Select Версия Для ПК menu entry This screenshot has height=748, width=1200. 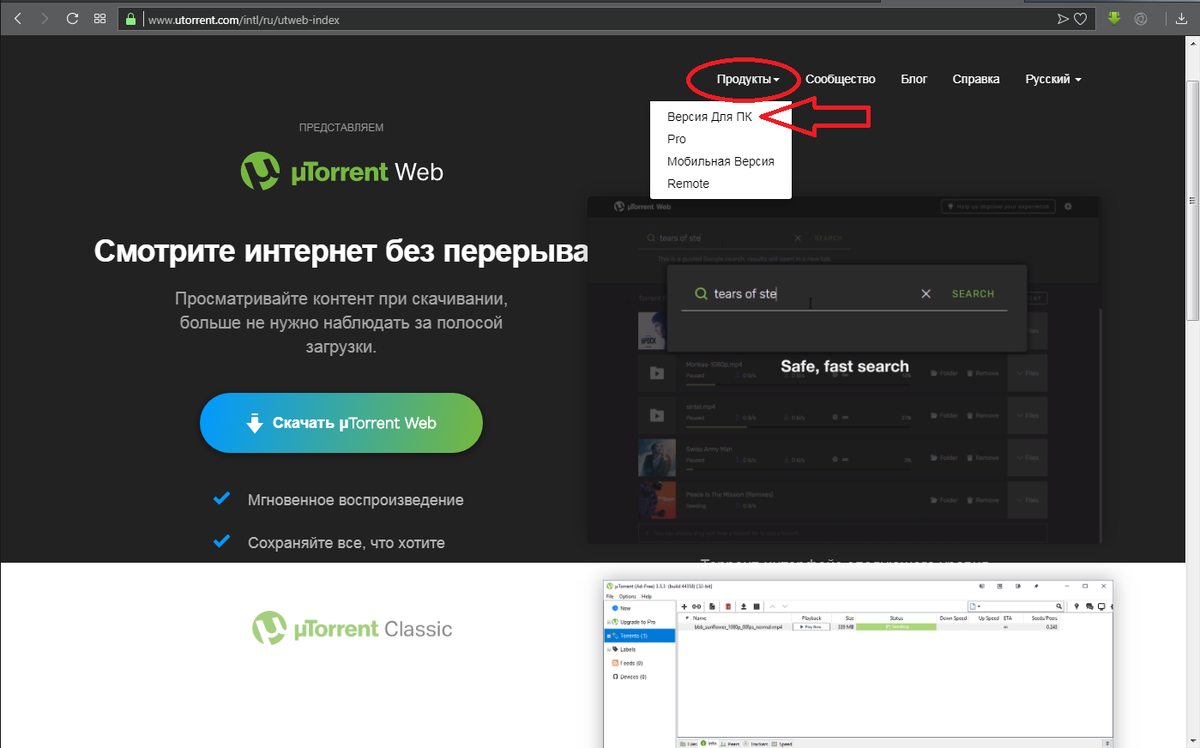(708, 117)
